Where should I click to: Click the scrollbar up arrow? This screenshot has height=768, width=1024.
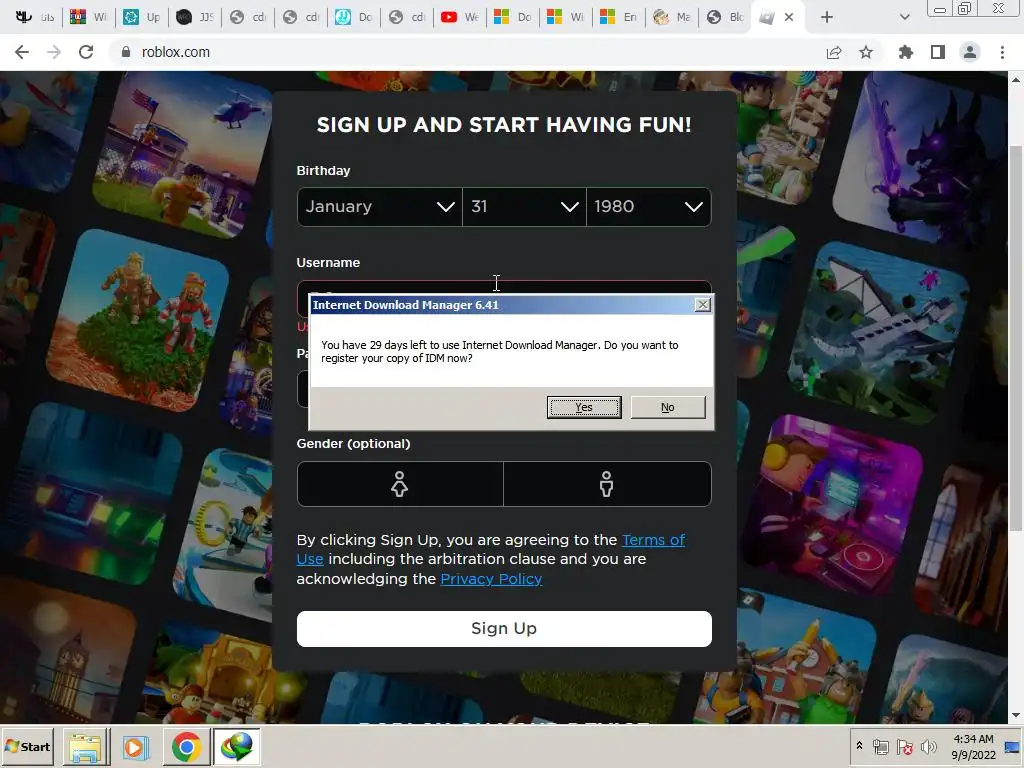tap(1016, 80)
